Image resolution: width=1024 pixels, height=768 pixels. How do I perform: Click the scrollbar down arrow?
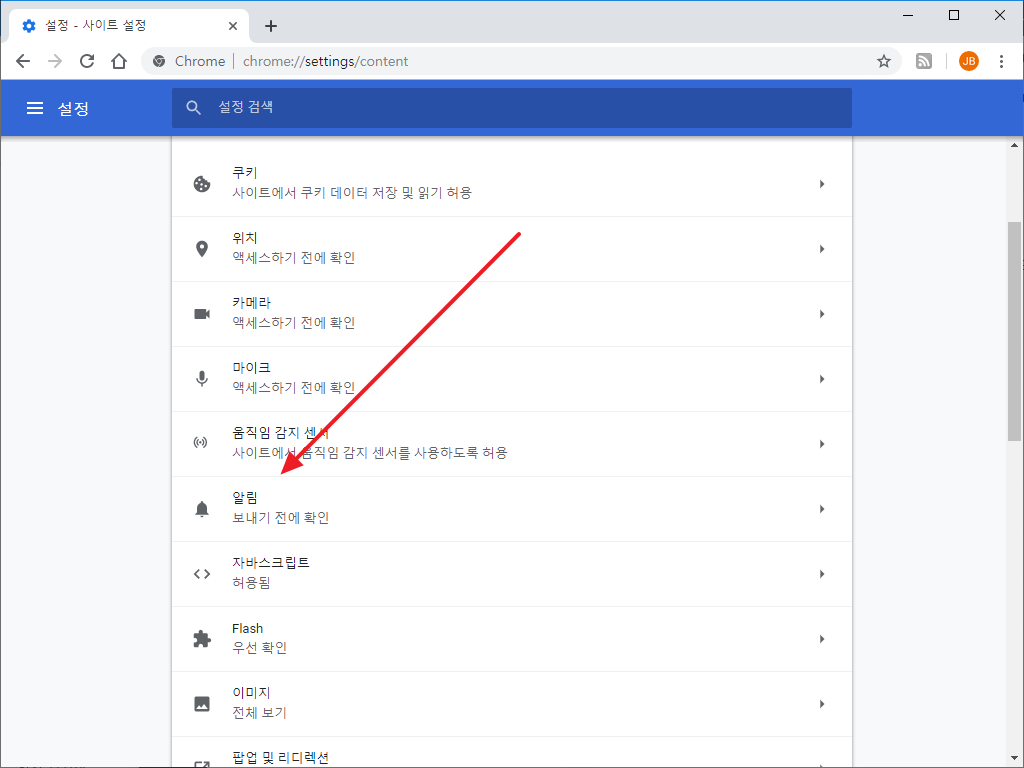(1014, 758)
